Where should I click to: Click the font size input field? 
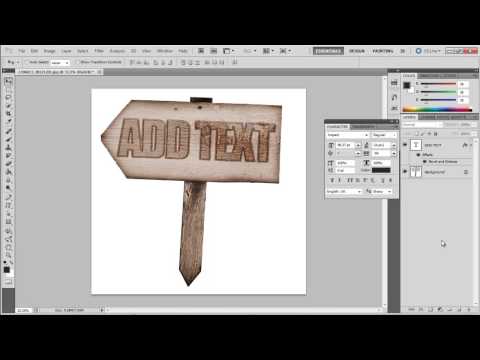[345, 145]
